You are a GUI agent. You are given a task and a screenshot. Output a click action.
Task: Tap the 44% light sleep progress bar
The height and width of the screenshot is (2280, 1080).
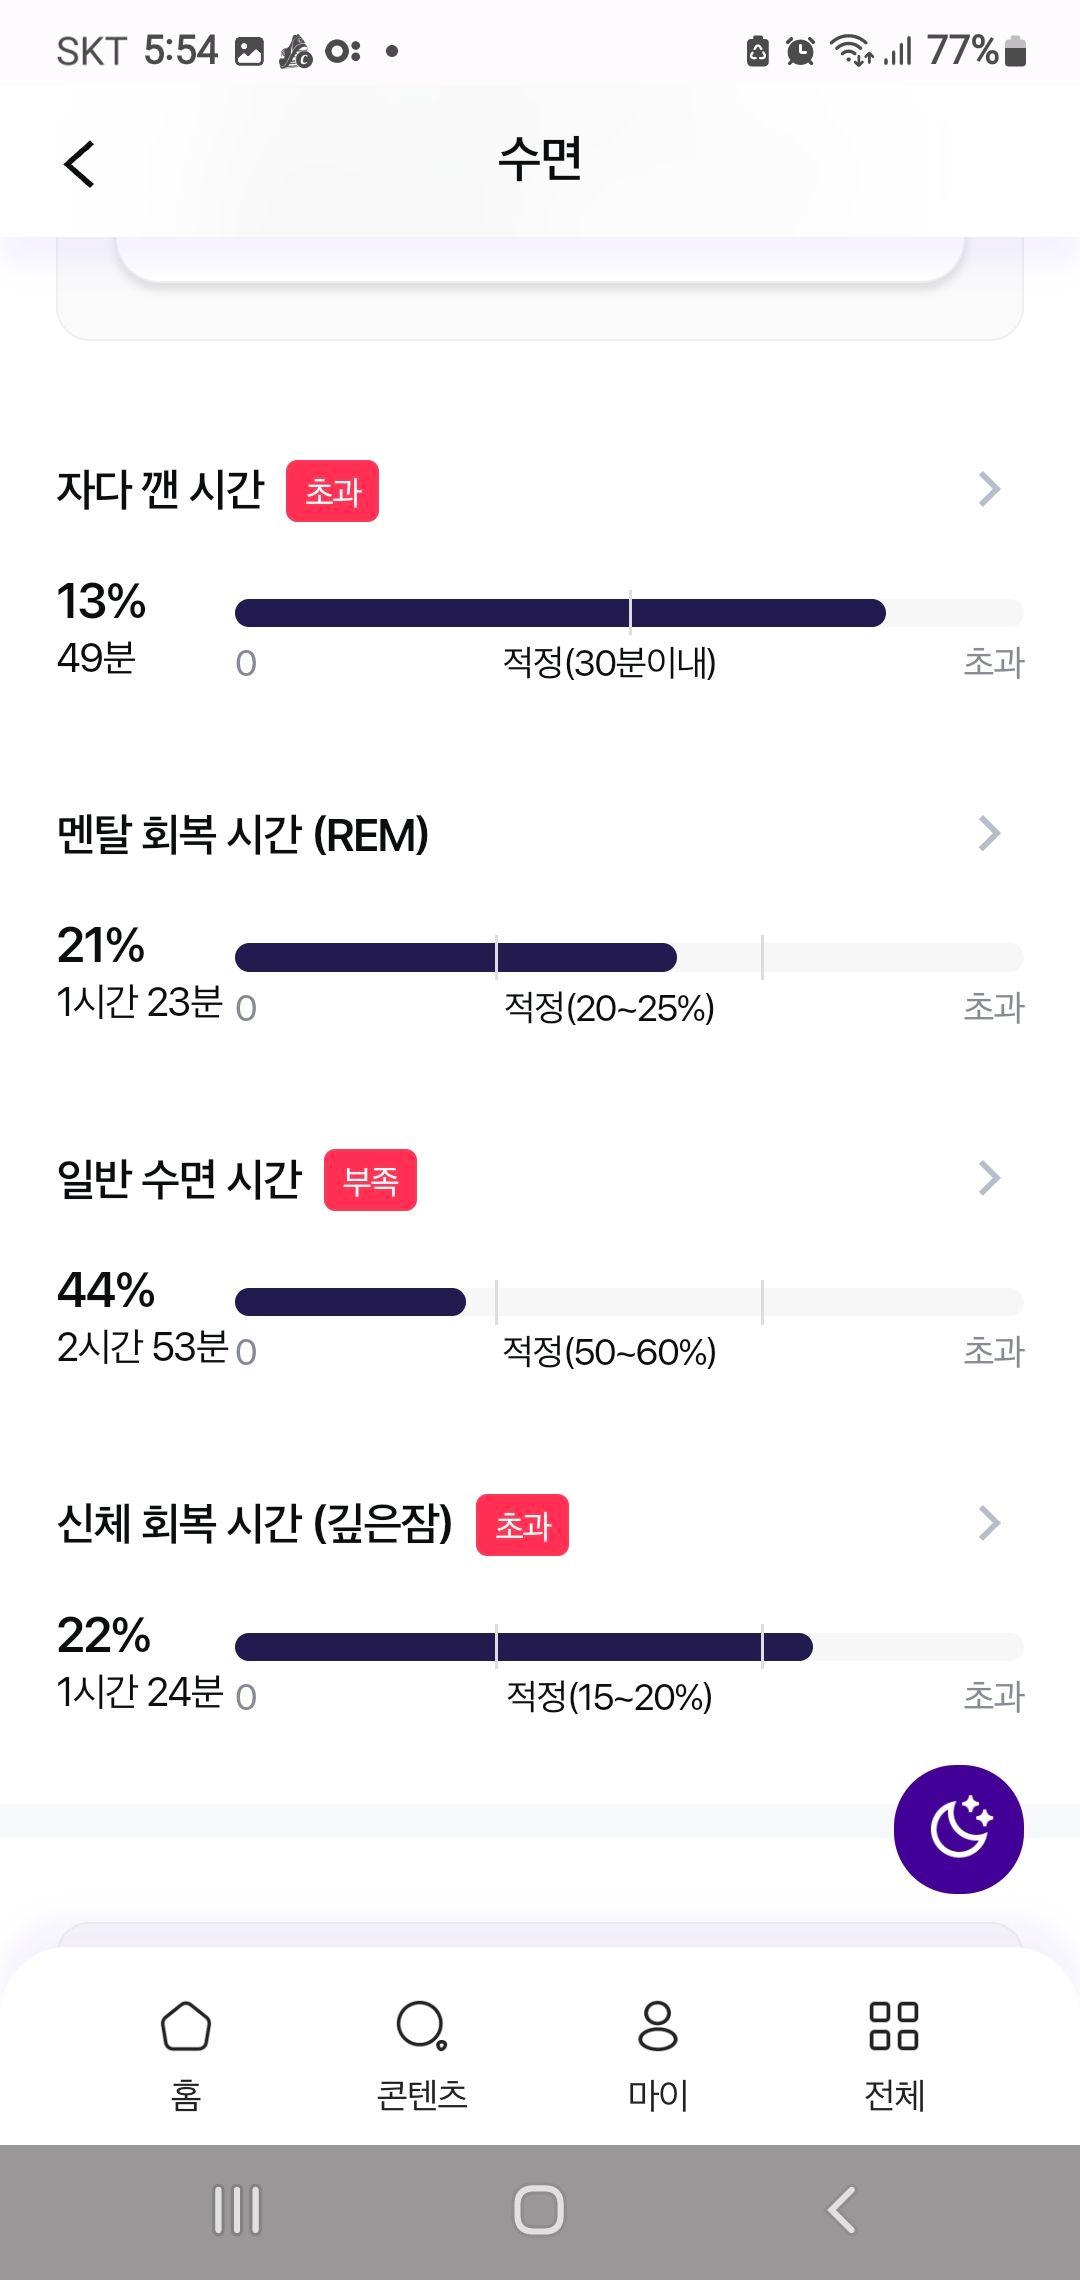(x=629, y=1302)
